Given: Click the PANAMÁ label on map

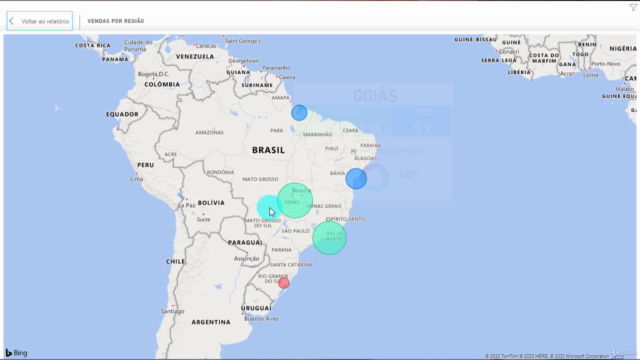Looking at the screenshot, I should point(115,59).
